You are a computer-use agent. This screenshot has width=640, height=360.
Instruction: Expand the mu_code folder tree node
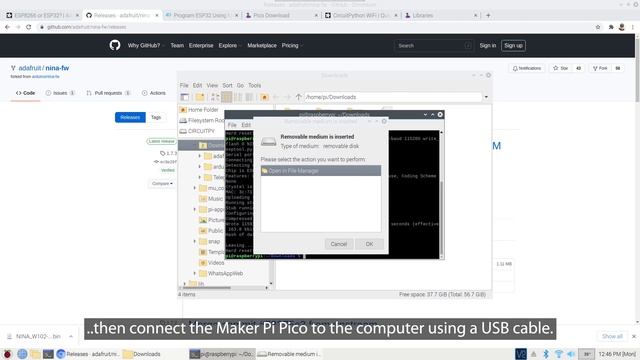195,188
